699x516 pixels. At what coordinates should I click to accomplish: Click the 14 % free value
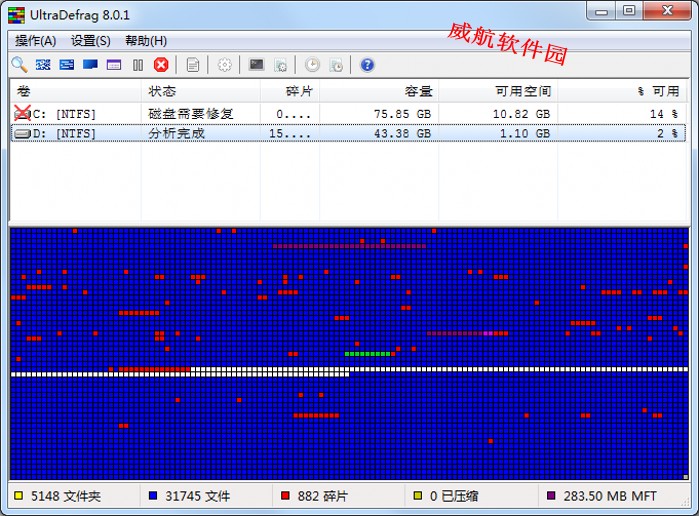(664, 114)
